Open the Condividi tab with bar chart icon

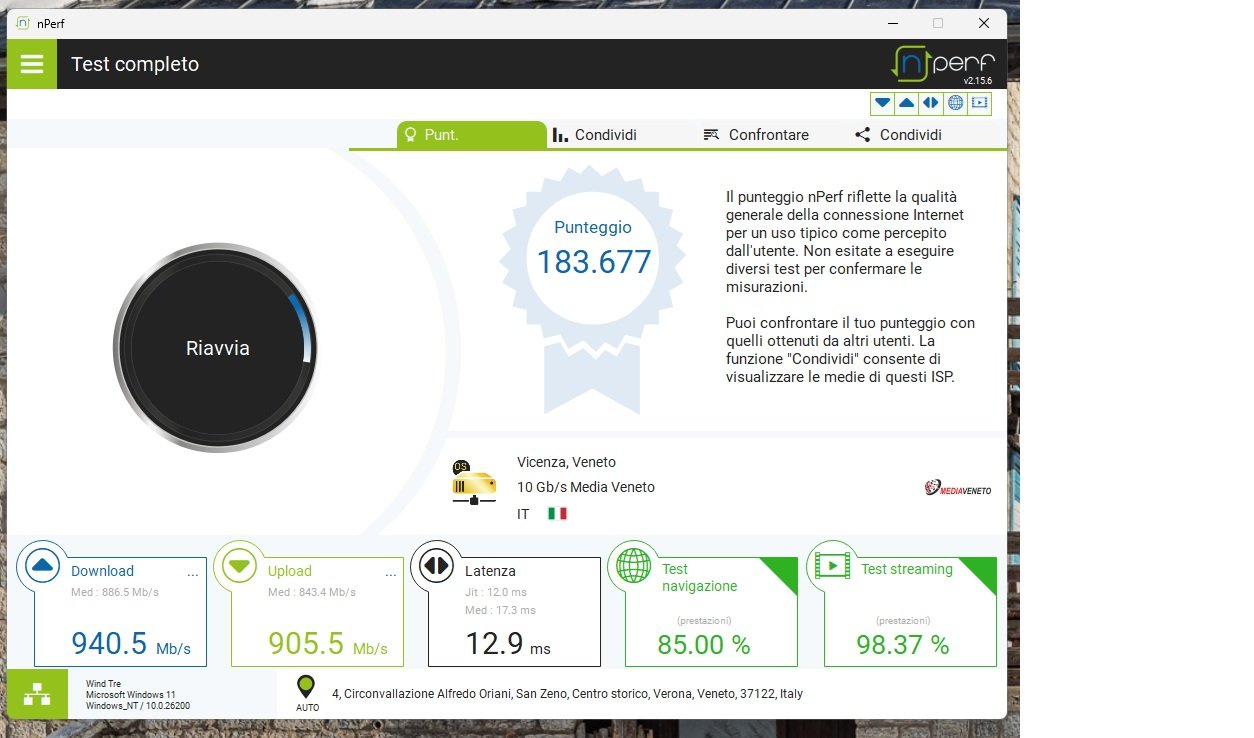595,135
